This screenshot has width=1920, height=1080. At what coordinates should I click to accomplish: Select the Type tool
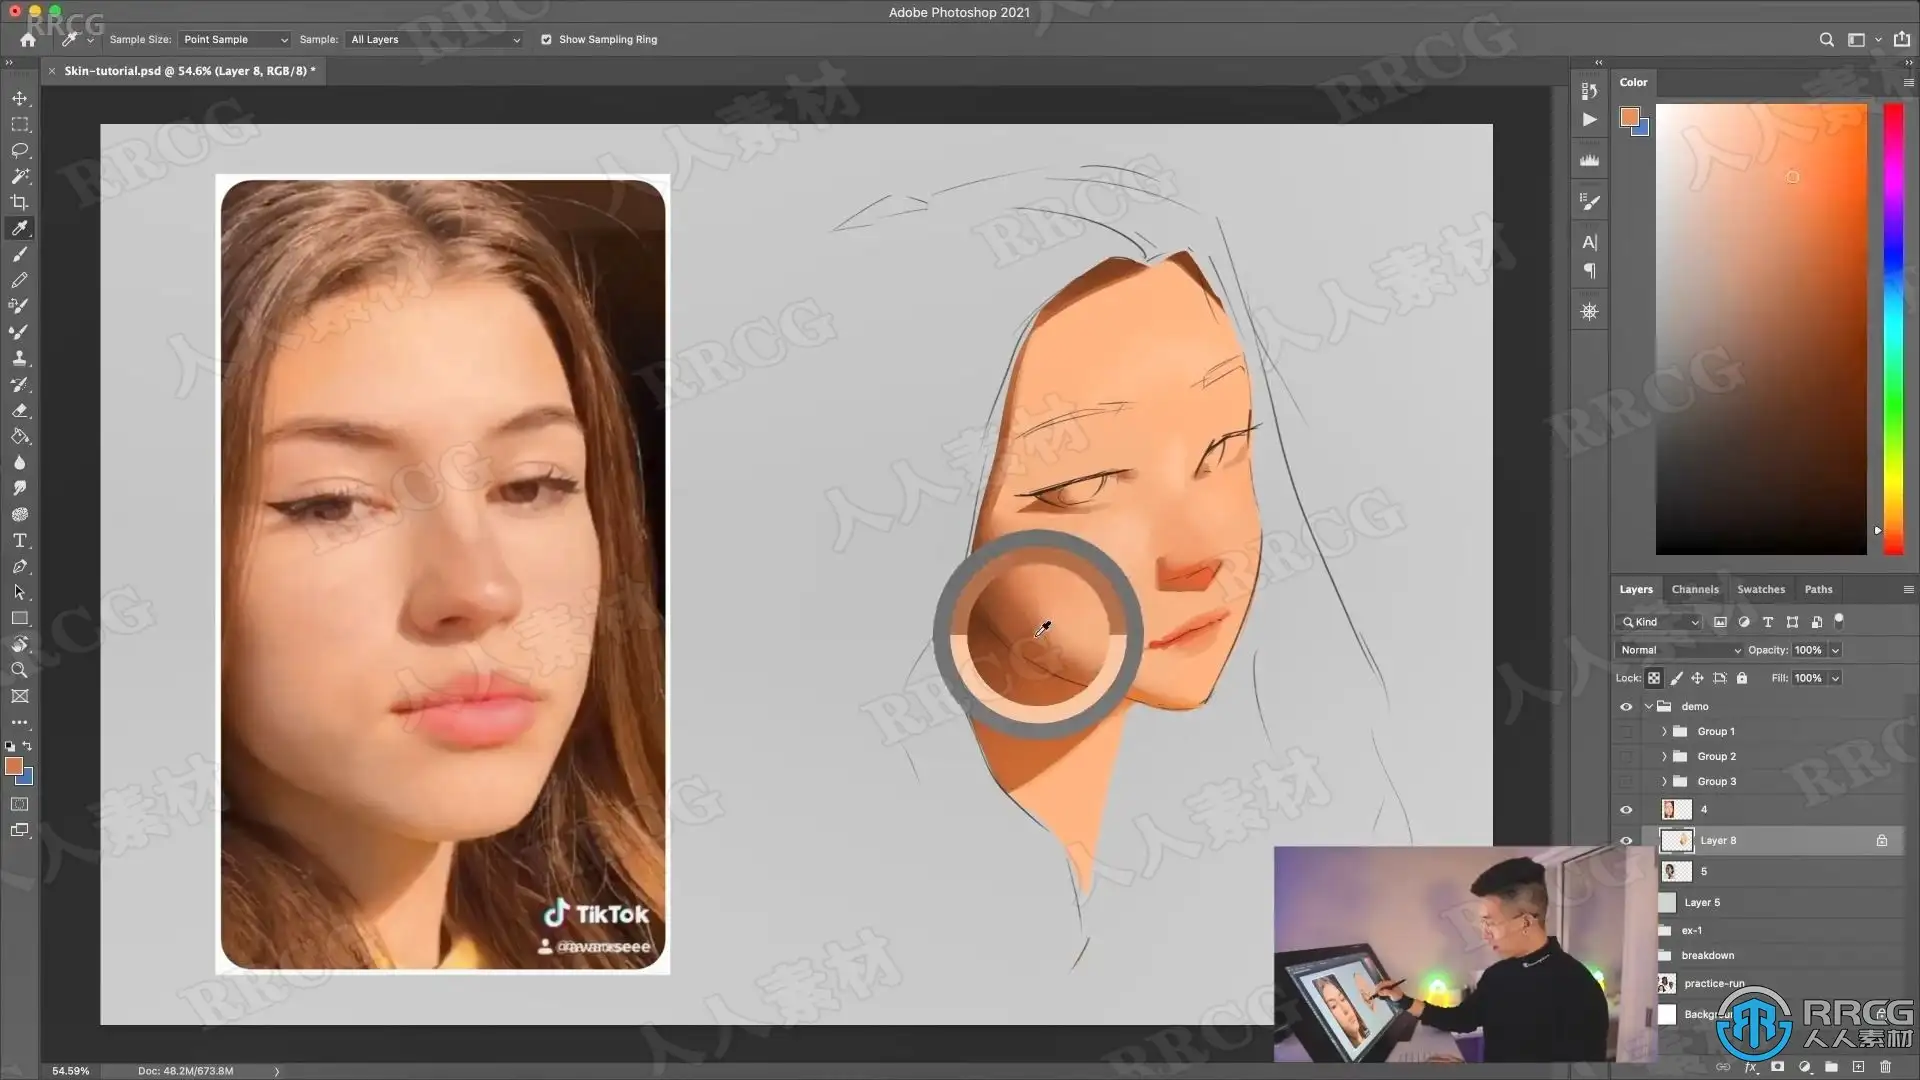[19, 540]
